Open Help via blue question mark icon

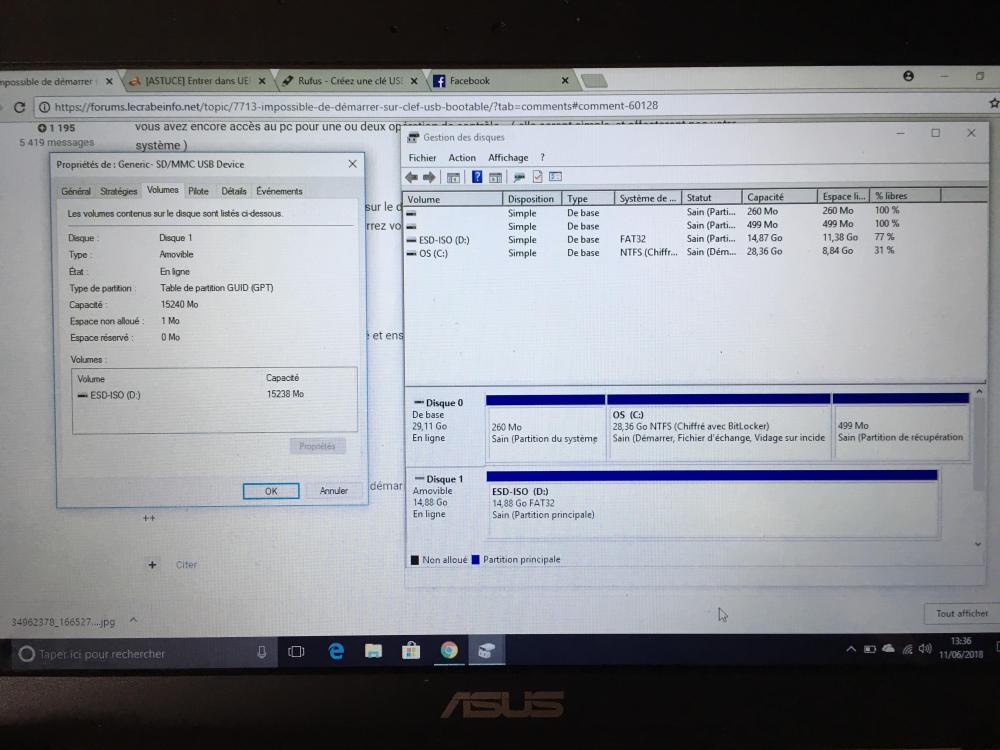476,177
